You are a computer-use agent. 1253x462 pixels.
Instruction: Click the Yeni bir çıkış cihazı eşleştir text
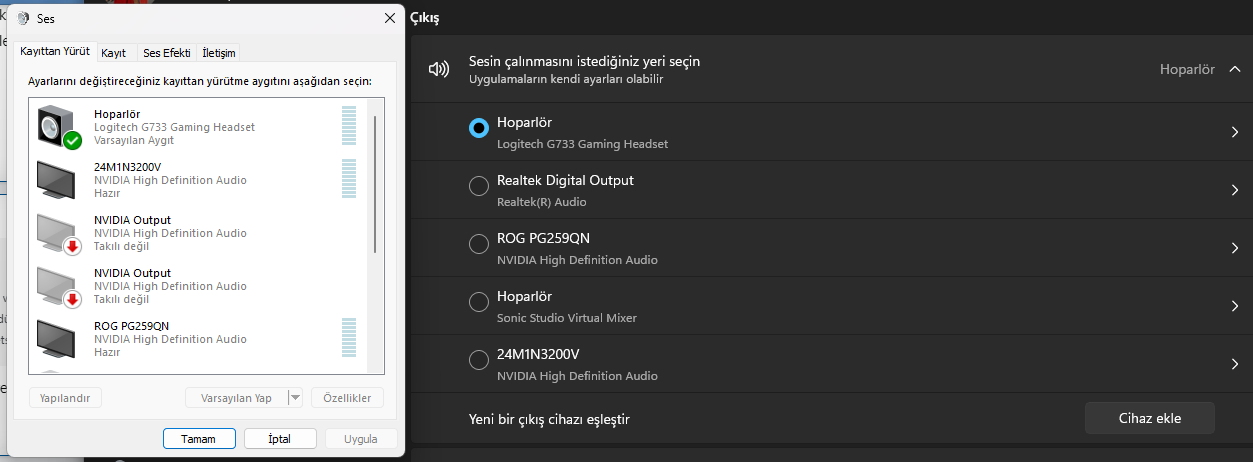[549, 419]
